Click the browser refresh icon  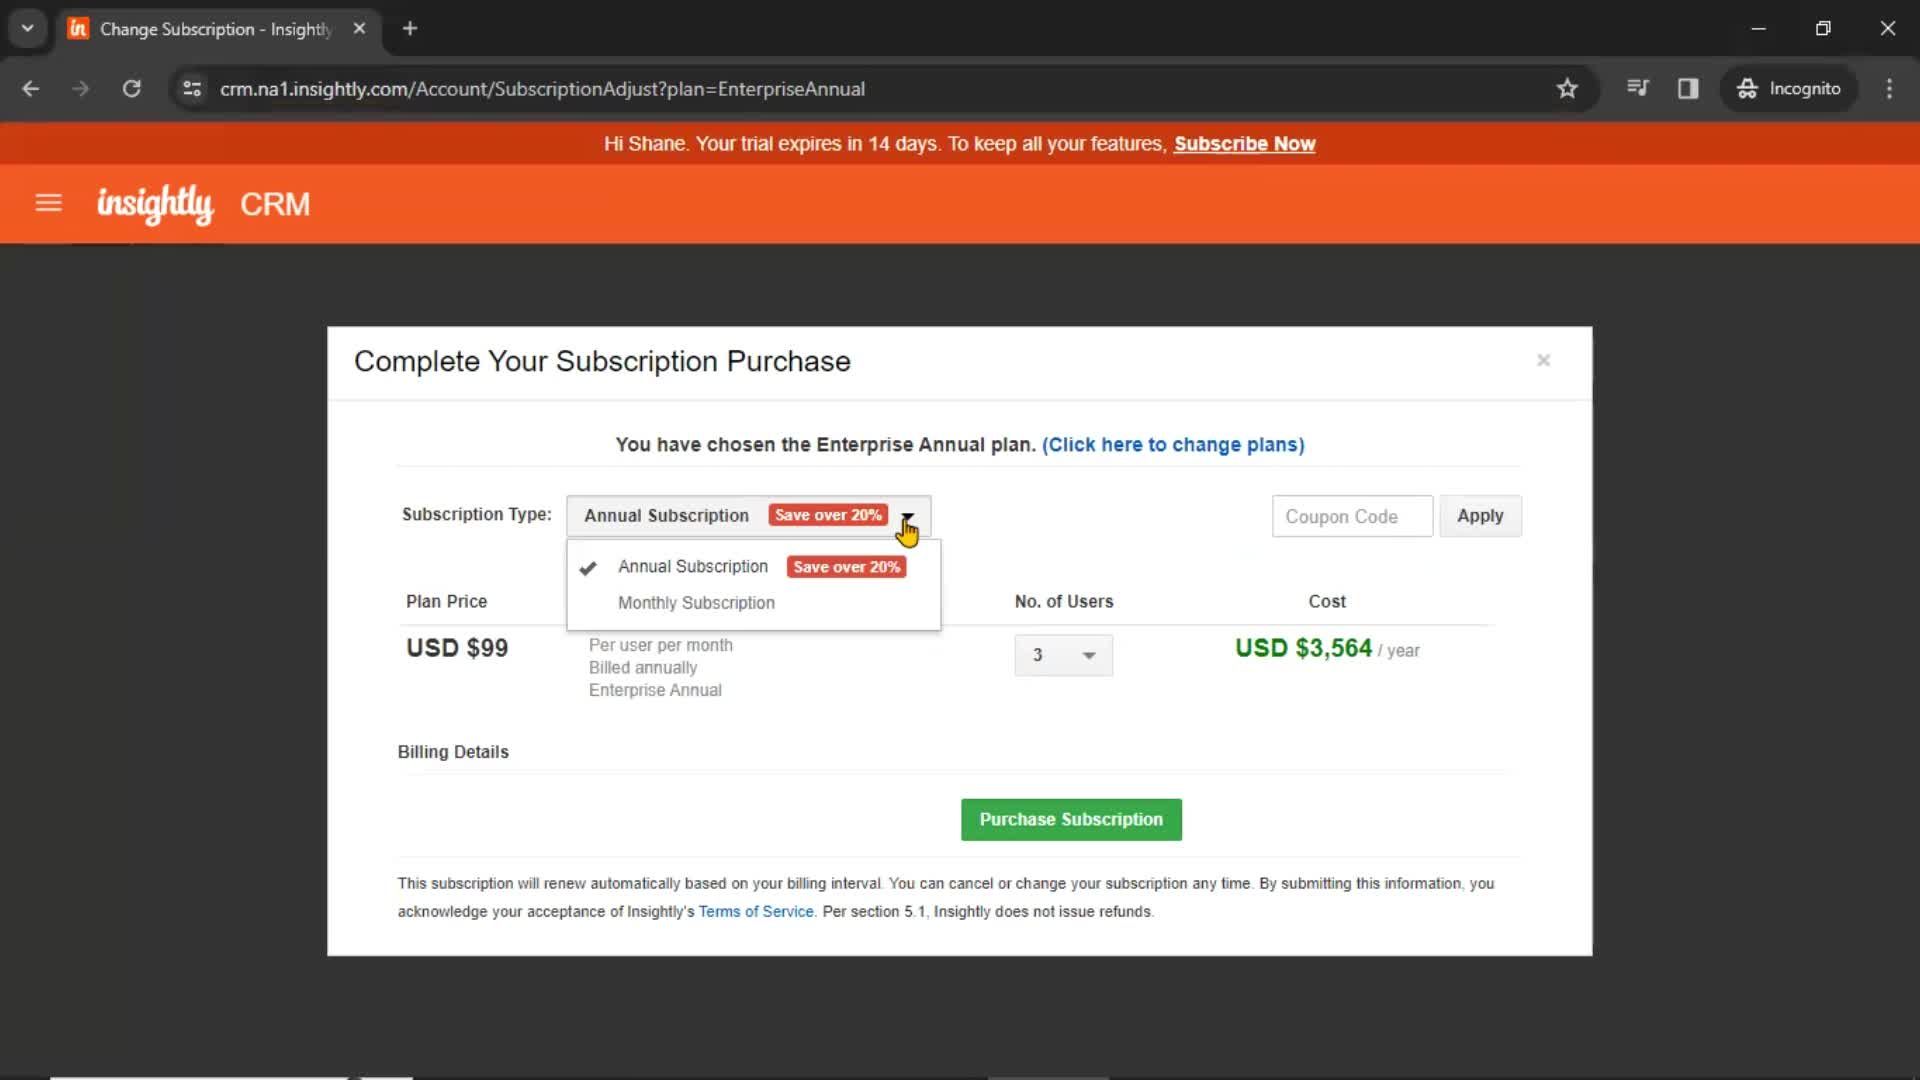[131, 88]
